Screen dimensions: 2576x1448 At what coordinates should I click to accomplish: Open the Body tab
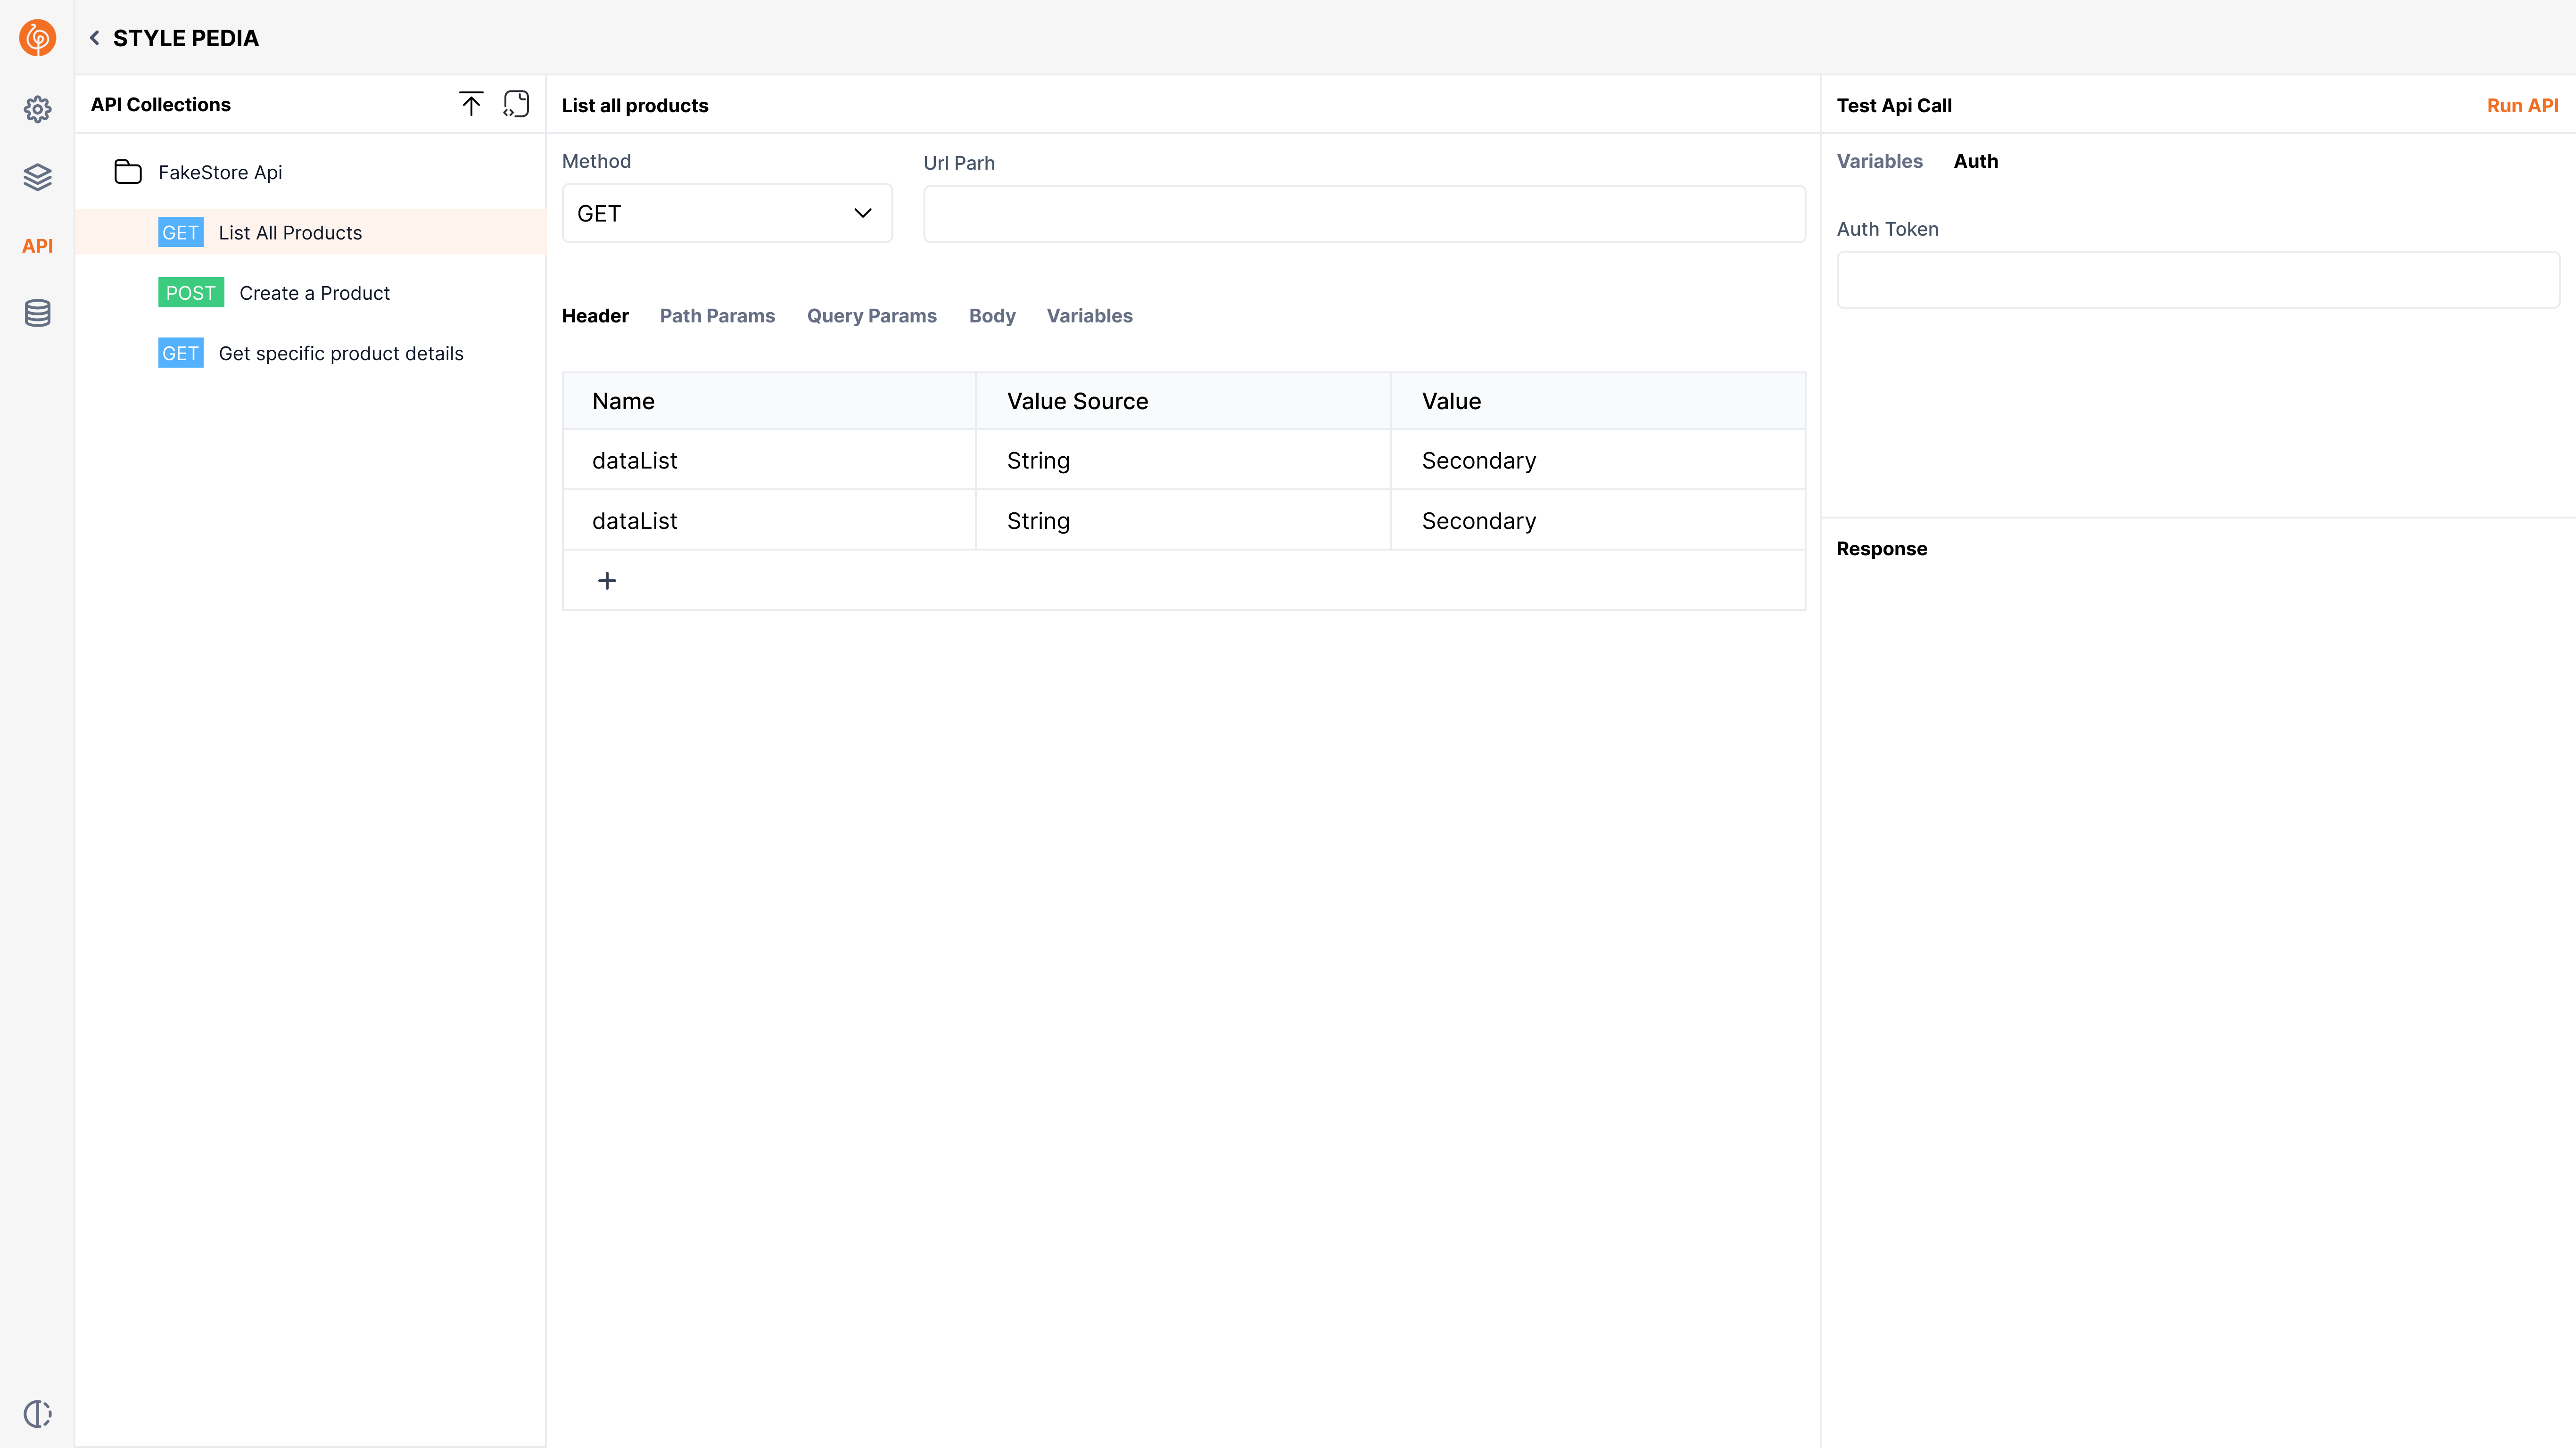991,316
